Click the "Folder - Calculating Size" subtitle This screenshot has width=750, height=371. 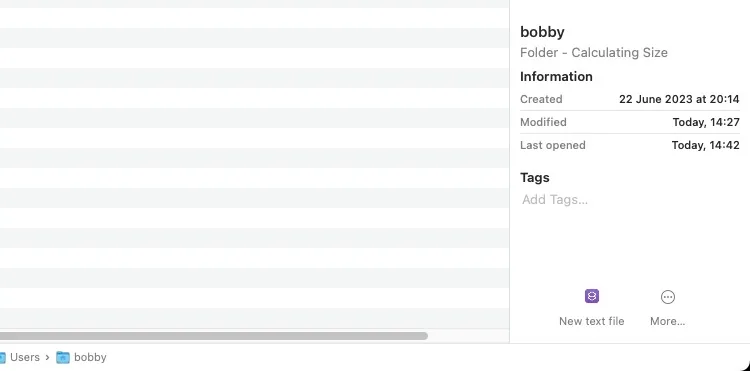(594, 53)
